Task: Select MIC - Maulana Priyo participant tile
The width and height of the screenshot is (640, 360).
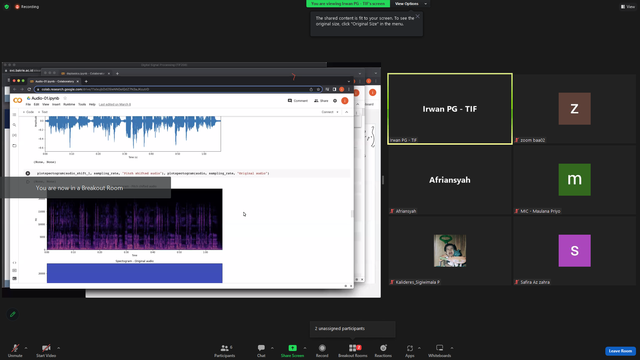Action: 575,180
